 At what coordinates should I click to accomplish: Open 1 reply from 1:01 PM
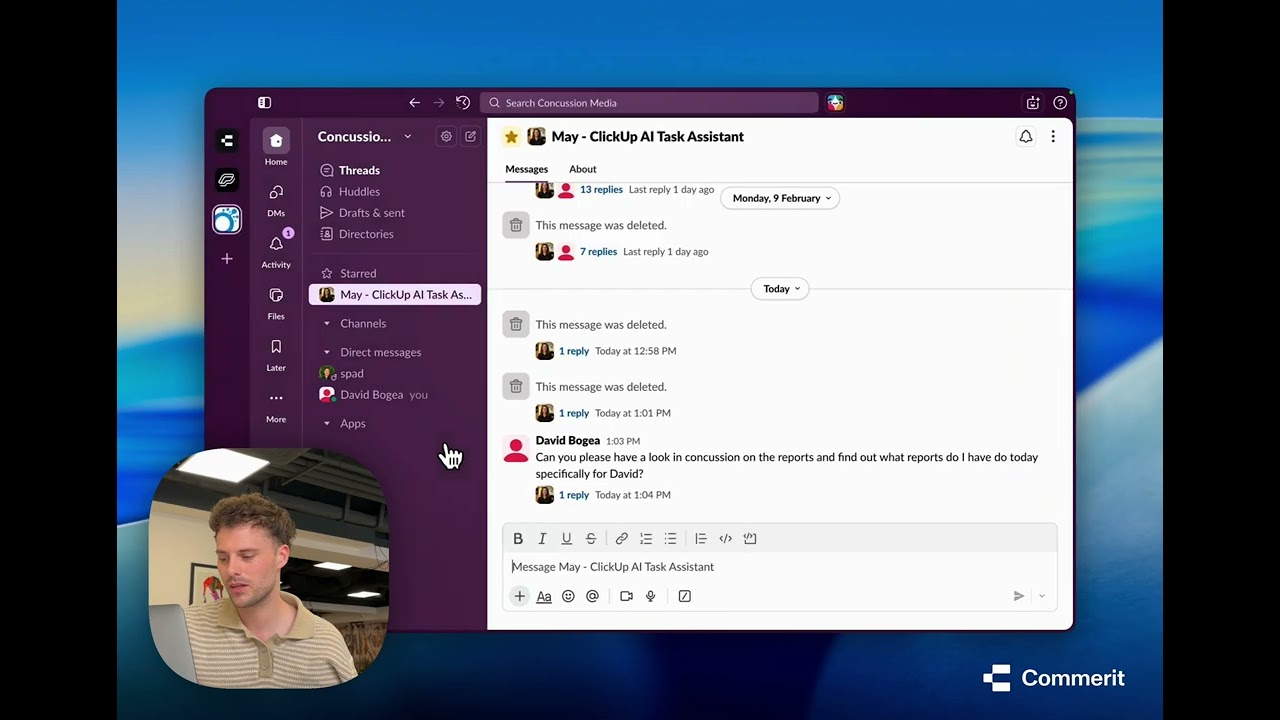tap(573, 413)
